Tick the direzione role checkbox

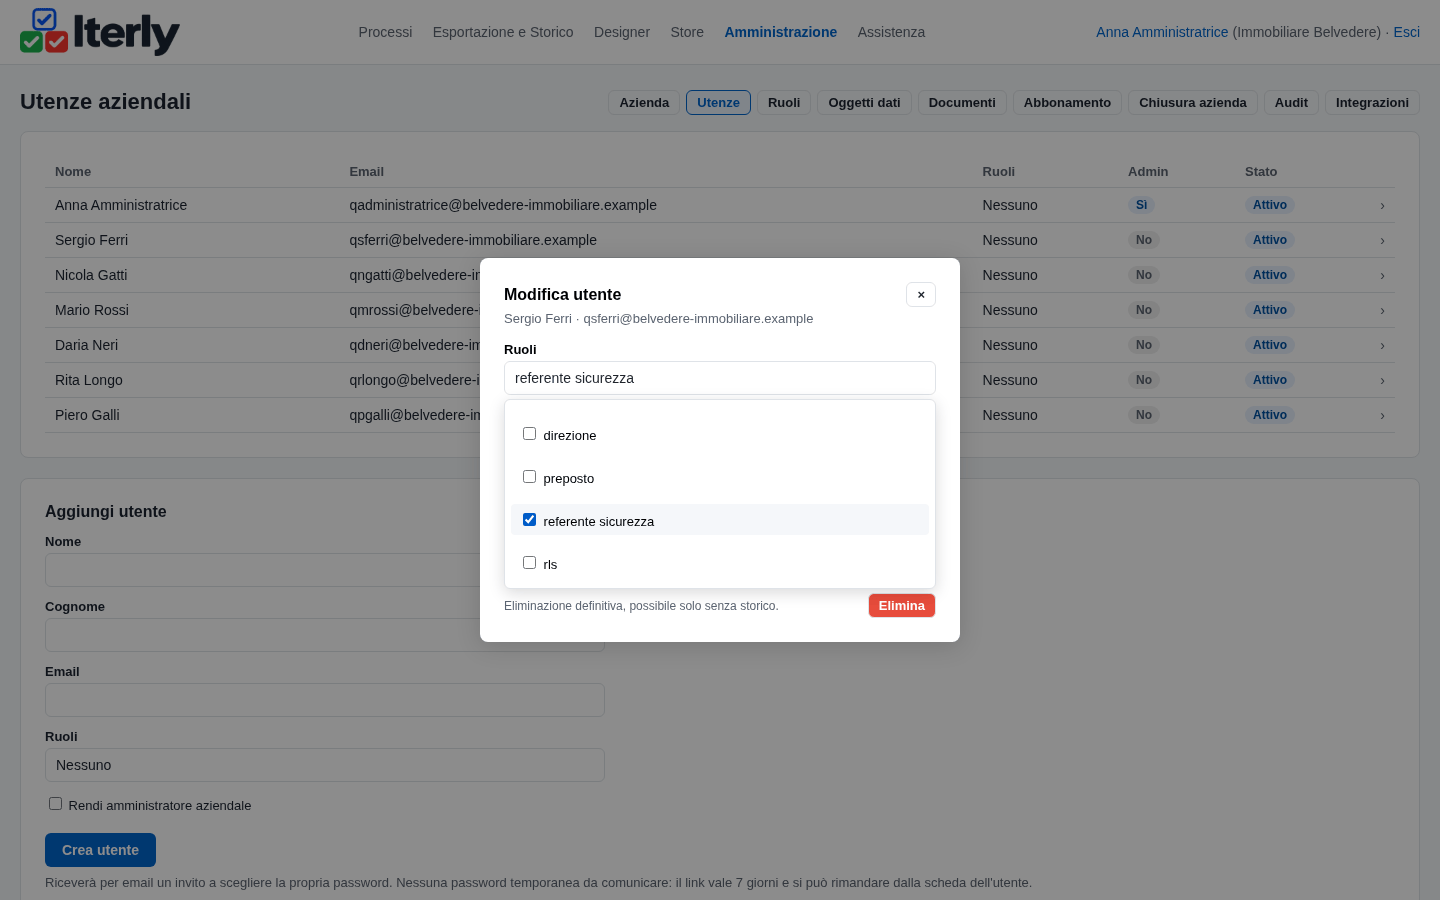coord(529,434)
